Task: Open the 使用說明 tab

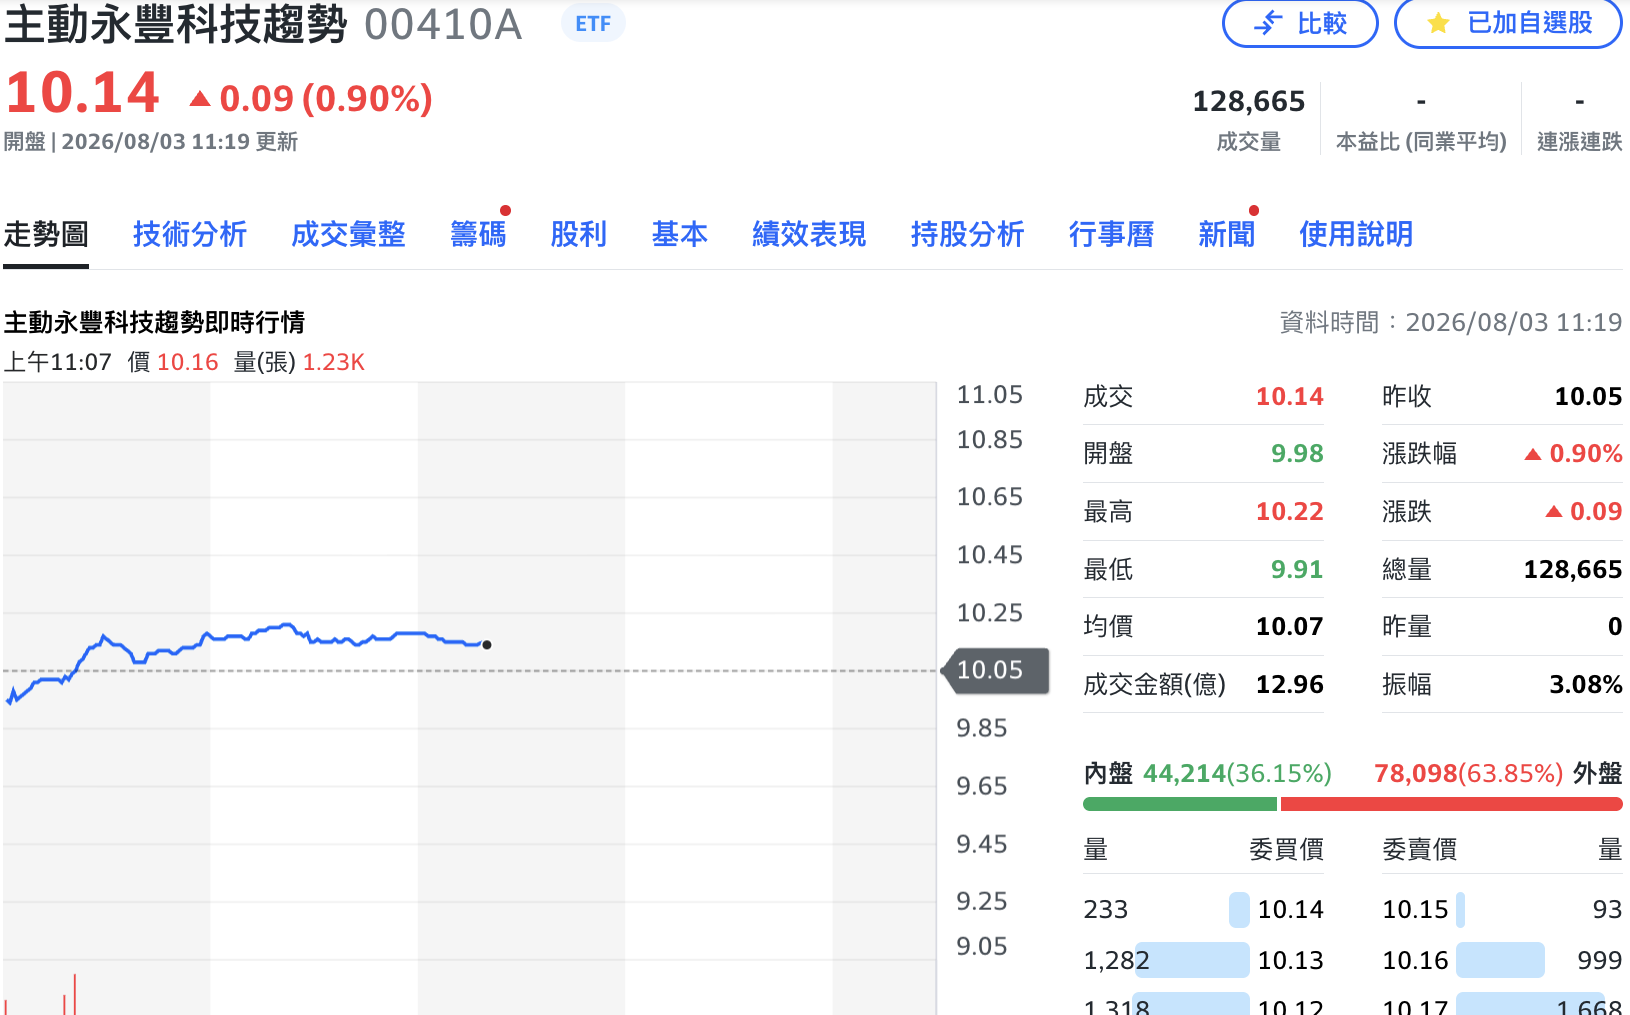Action: 1356,234
